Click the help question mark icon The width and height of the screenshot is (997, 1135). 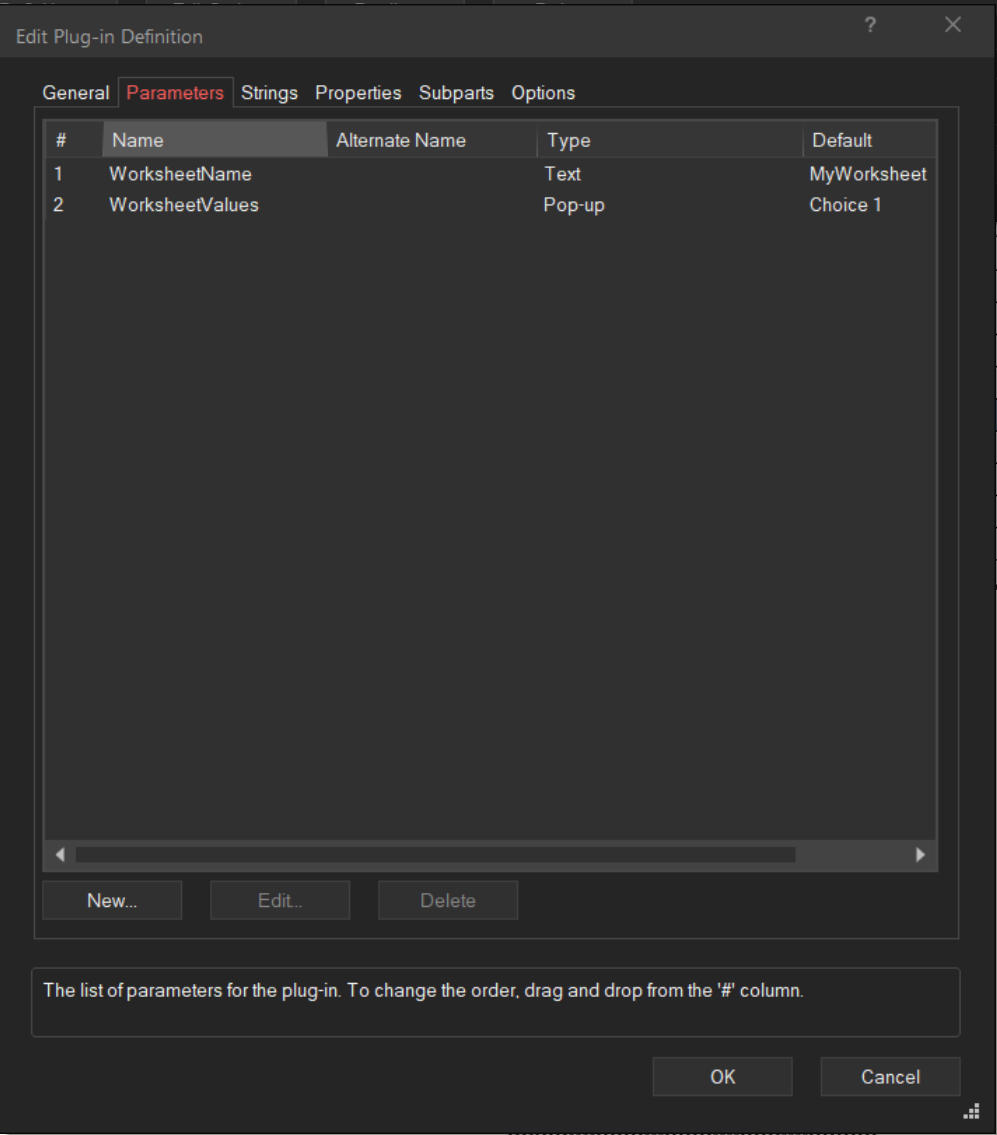click(870, 26)
